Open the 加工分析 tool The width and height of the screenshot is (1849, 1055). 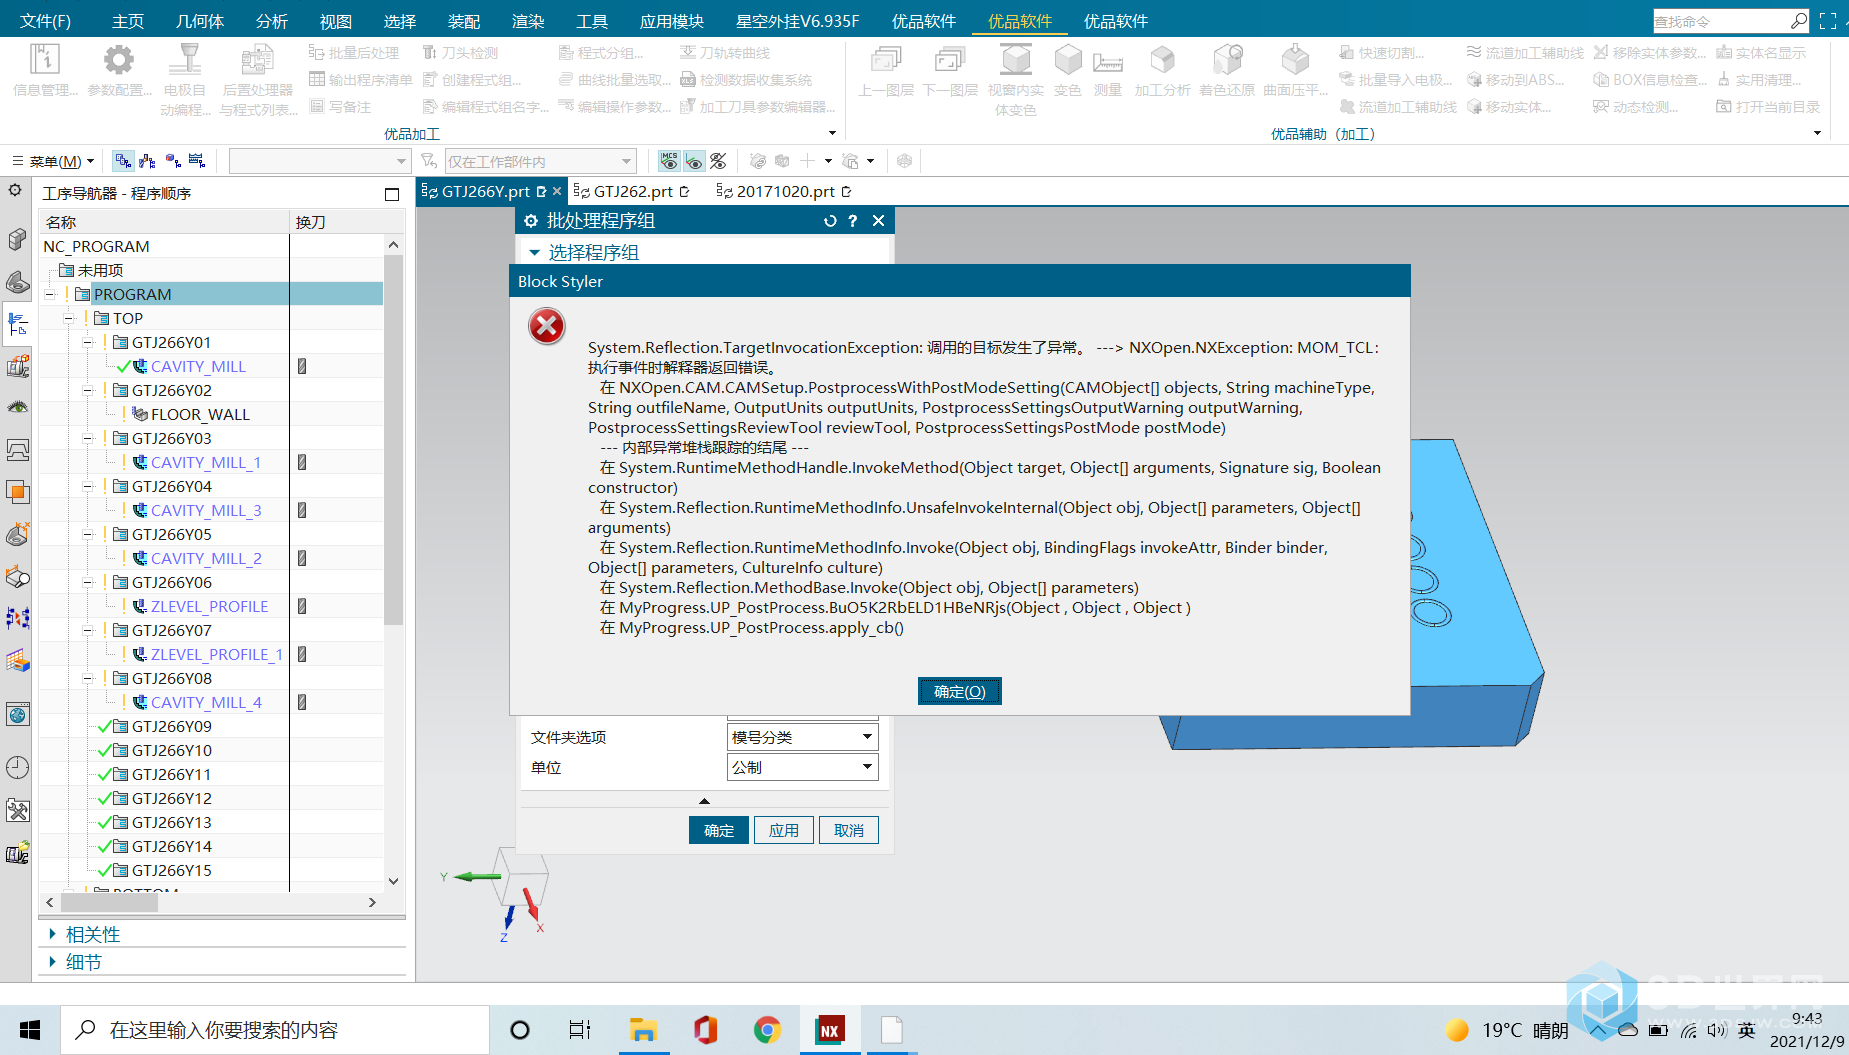[1162, 71]
